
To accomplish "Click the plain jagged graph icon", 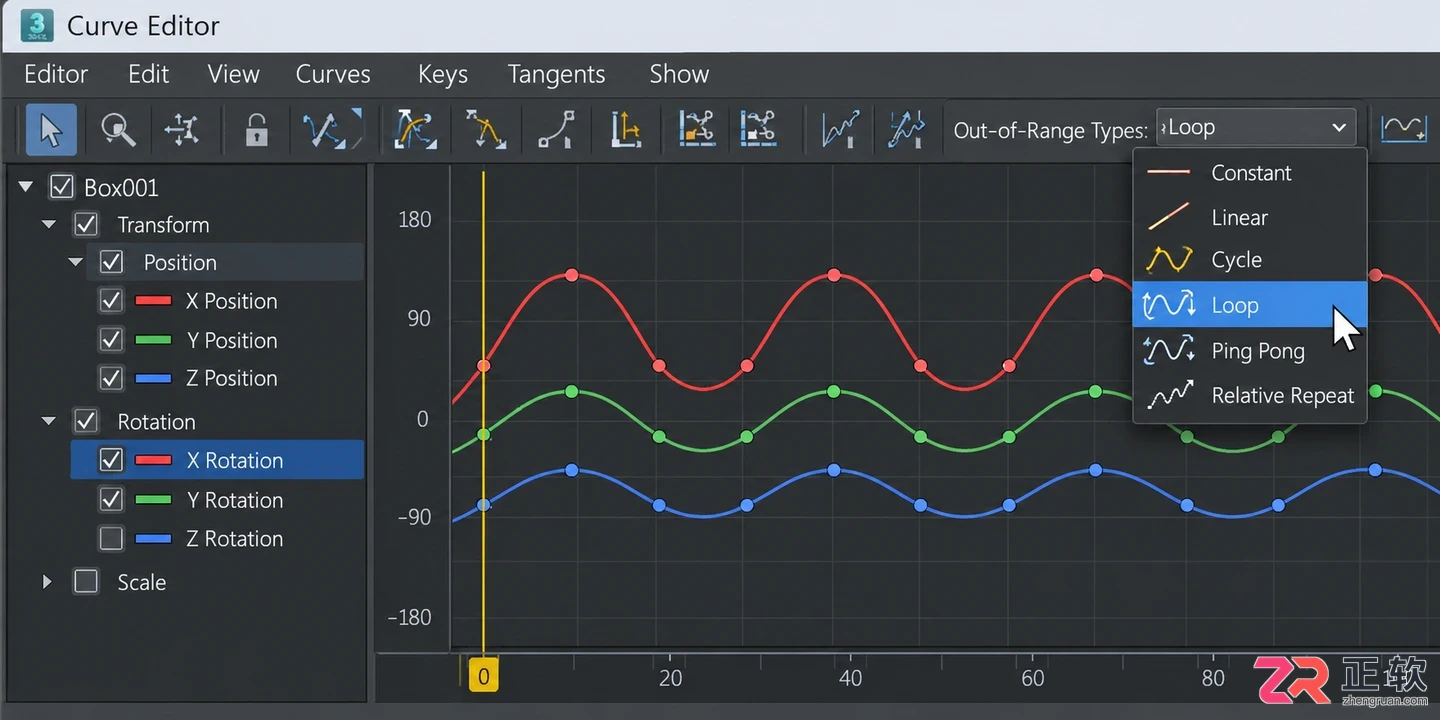I will tap(841, 129).
